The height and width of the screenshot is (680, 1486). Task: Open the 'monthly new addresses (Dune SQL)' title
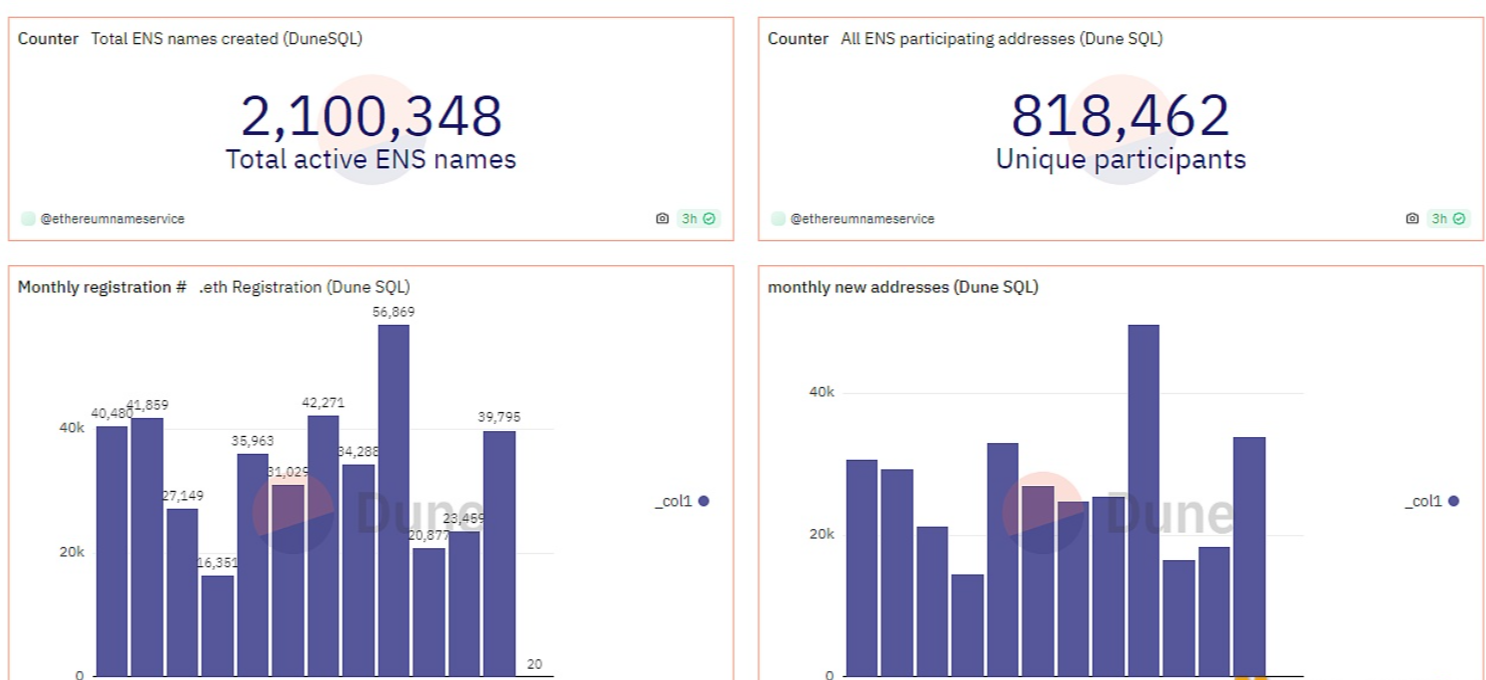[x=902, y=287]
